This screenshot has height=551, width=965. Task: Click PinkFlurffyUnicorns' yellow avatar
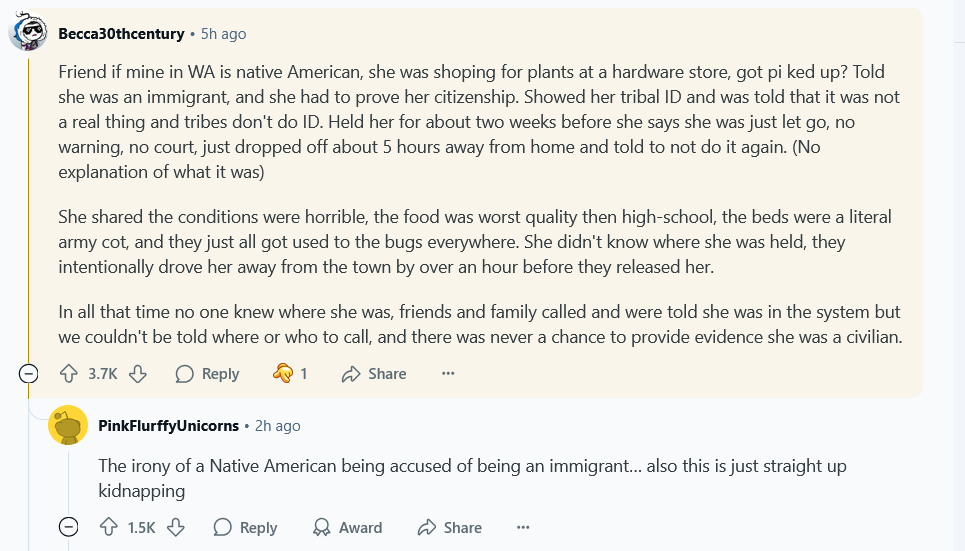68,425
